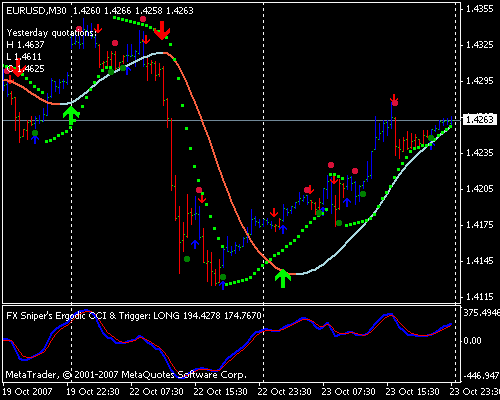This screenshot has width=500, height=400.
Task: Select the blue up arrow below the lowest candle
Action: tap(223, 285)
